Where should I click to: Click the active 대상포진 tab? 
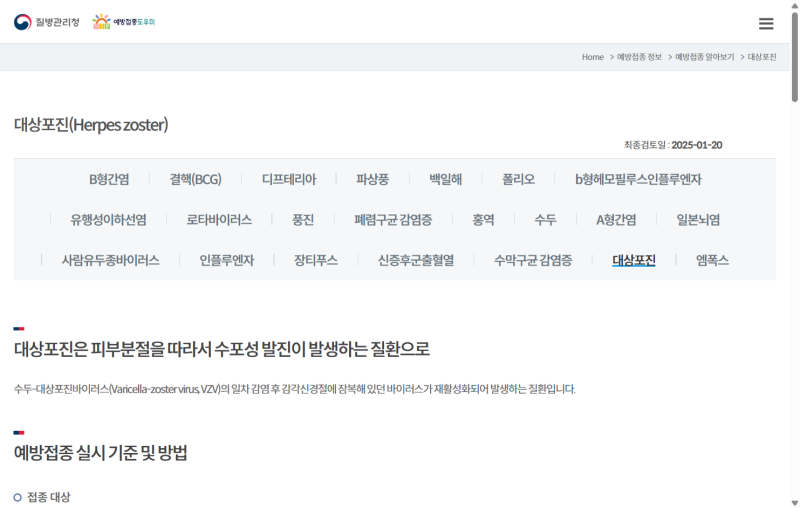click(x=634, y=260)
